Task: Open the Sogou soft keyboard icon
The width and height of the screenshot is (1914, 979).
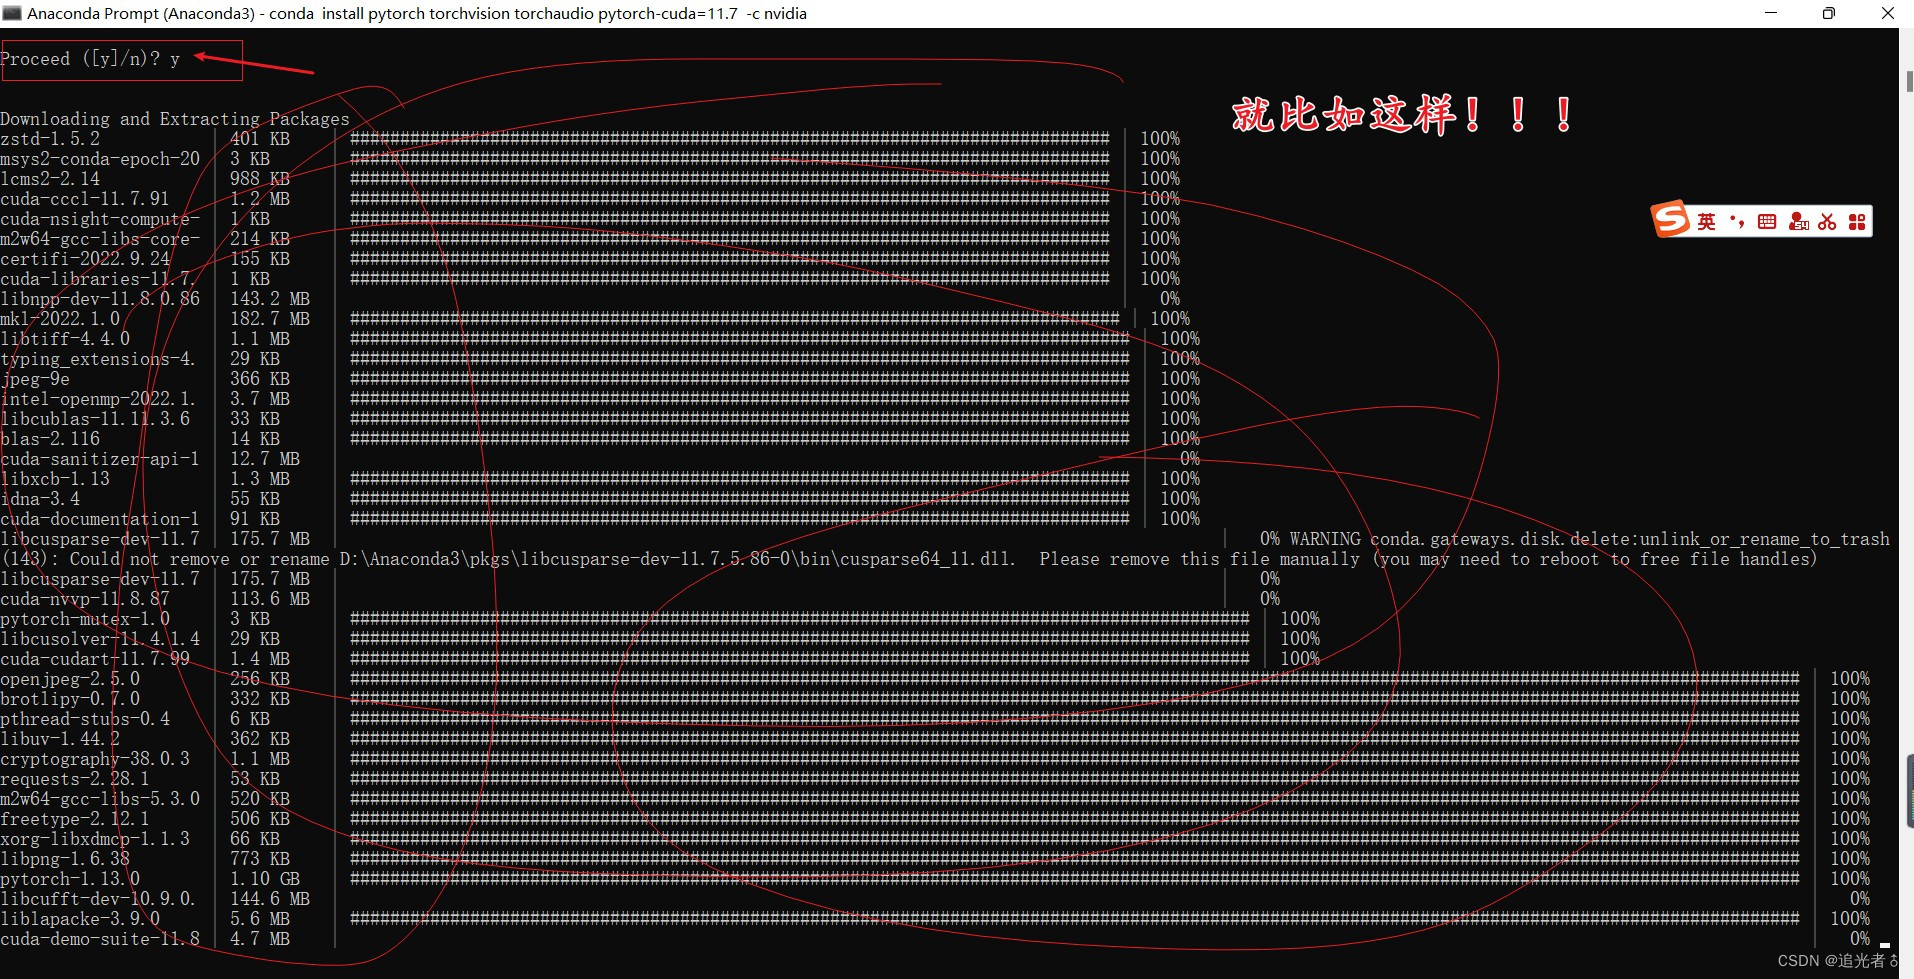Action: [x=1767, y=222]
